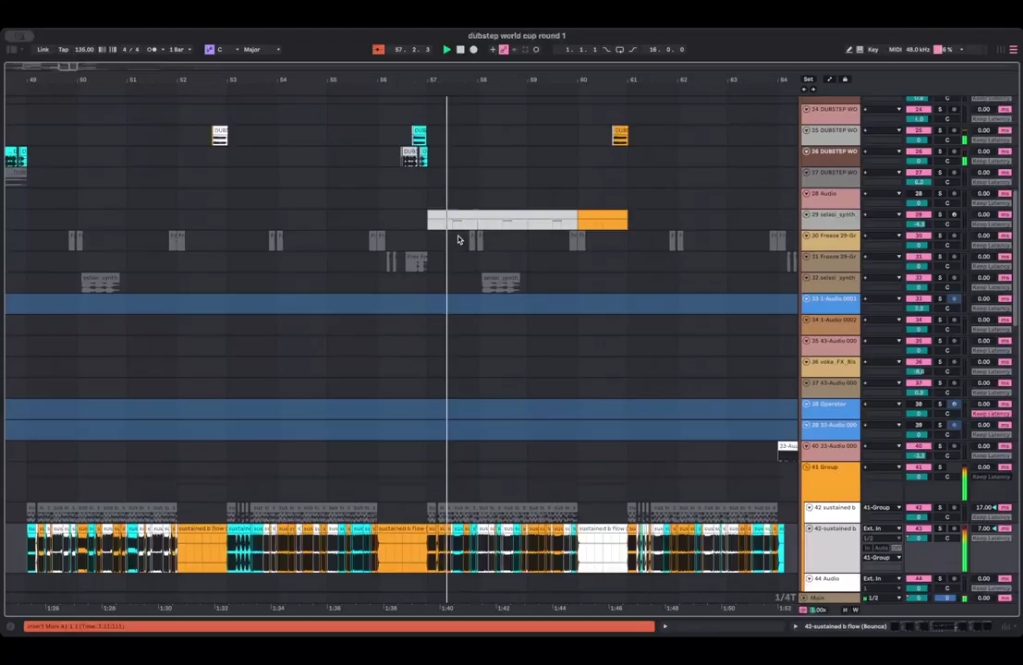The height and width of the screenshot is (665, 1023).
Task: Deactivate track 26 using its pink activator
Action: (x=918, y=151)
